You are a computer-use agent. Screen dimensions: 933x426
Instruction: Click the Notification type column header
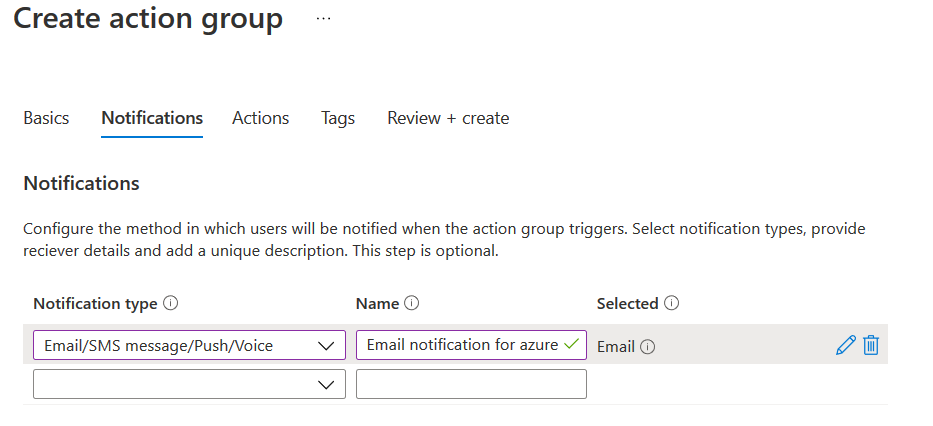(x=95, y=304)
